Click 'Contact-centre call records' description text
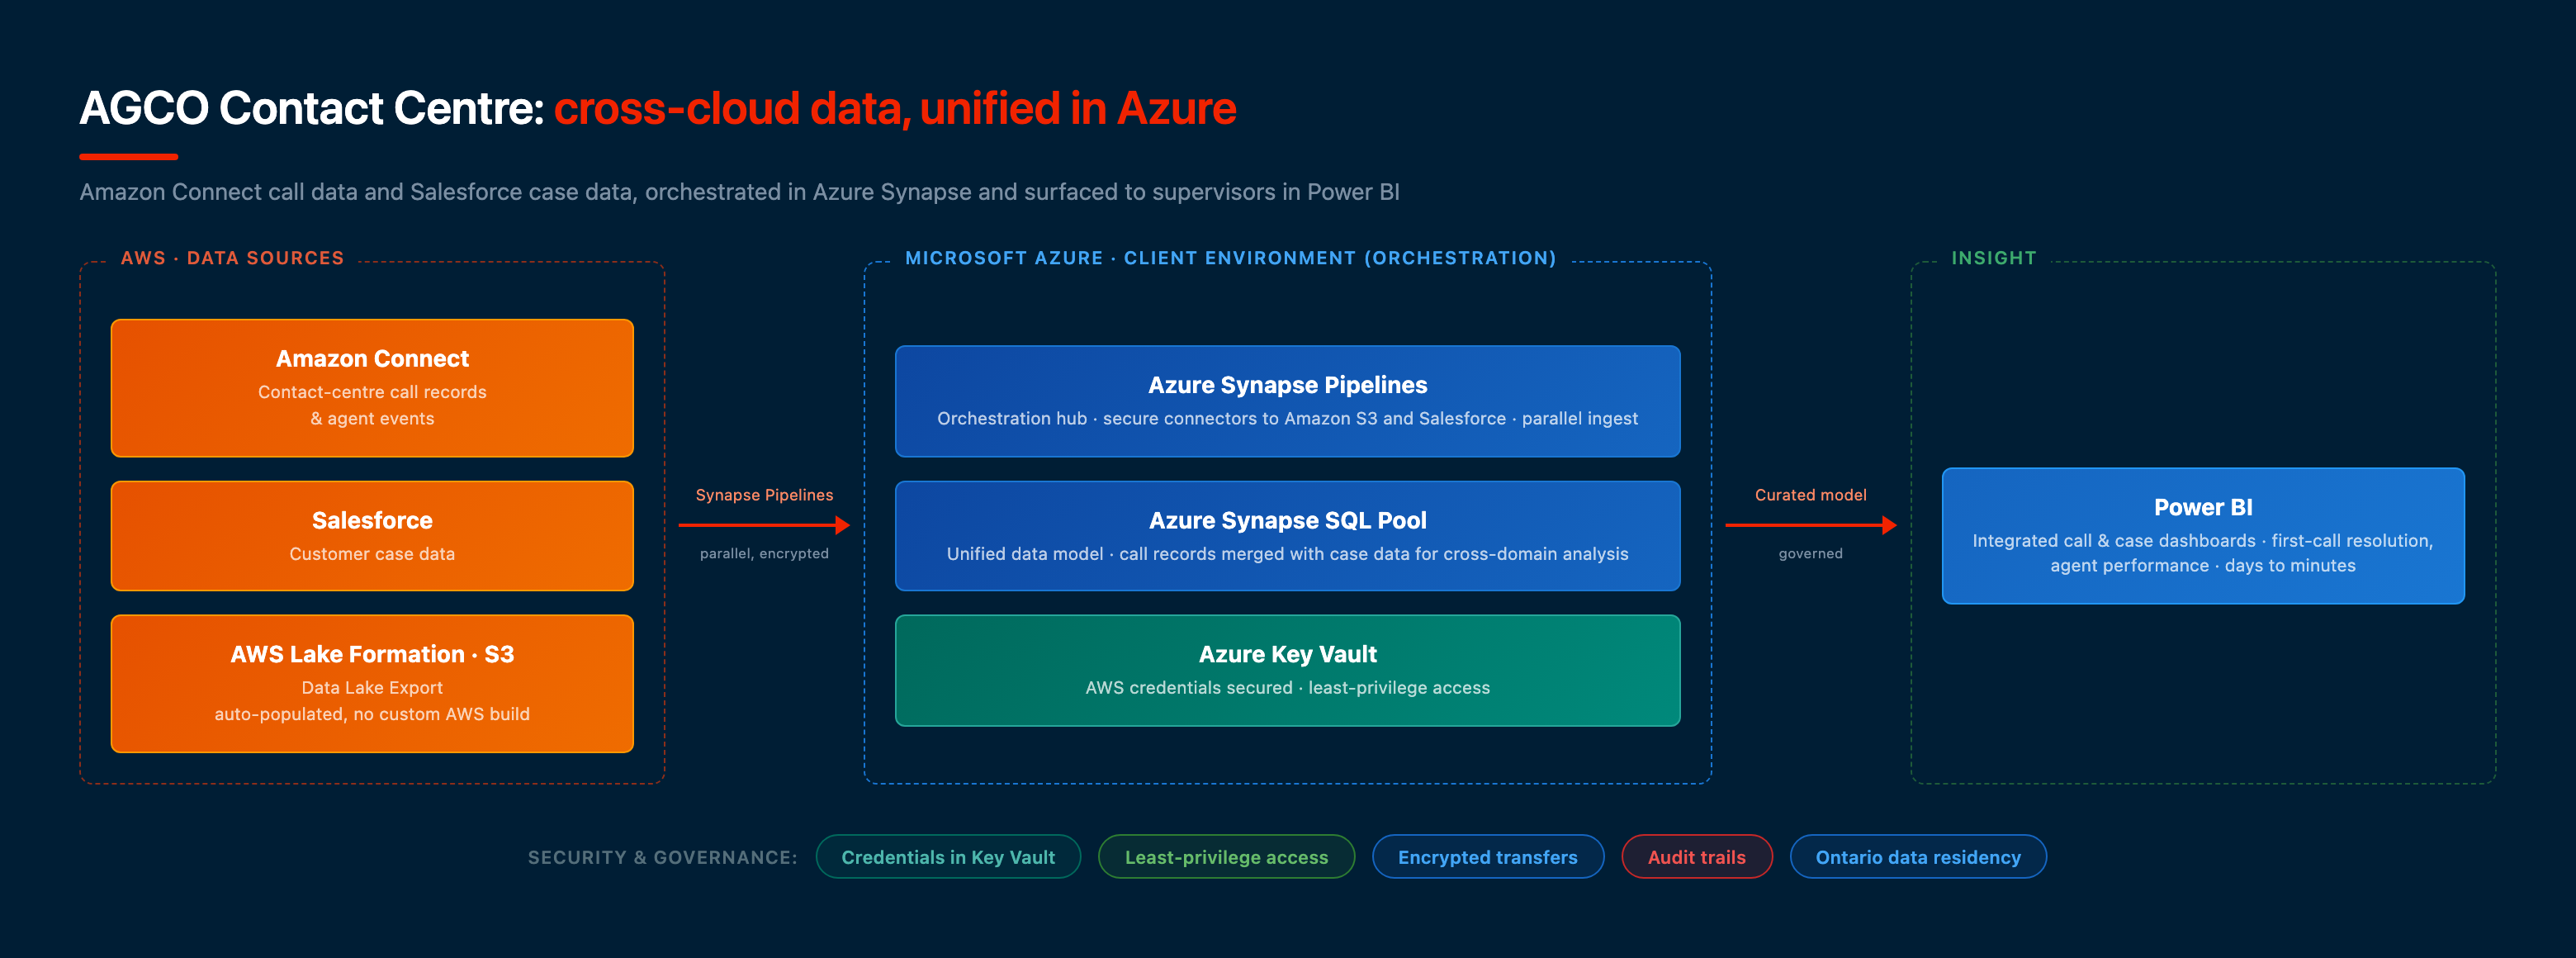Screen dimensions: 2576x958 tap(372, 392)
